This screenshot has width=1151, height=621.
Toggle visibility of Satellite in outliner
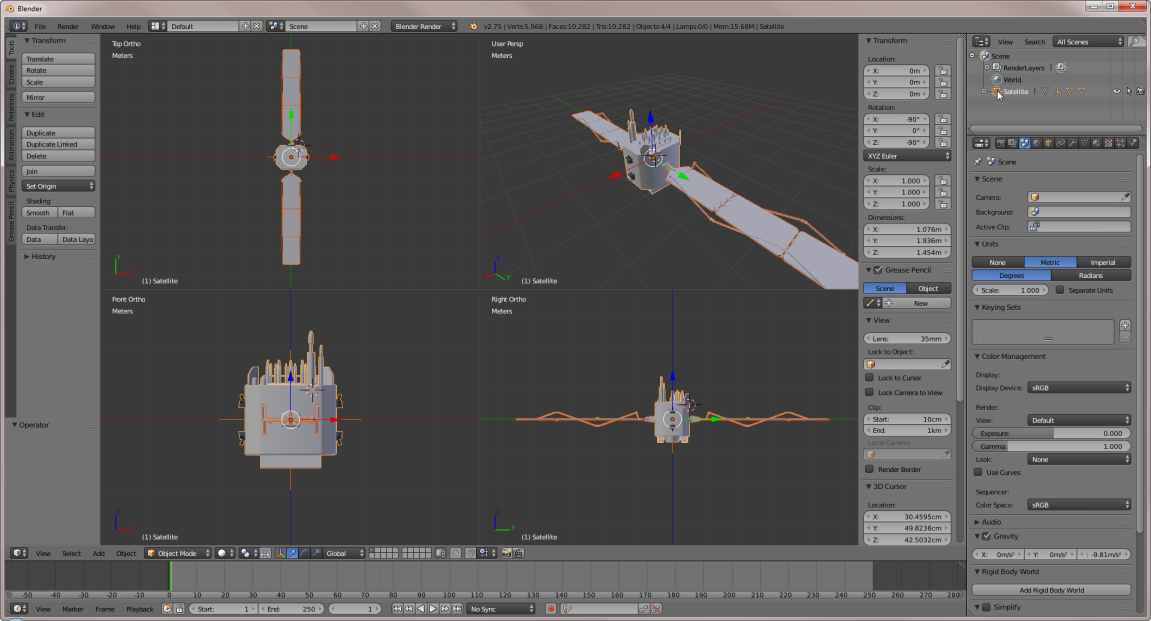[1116, 91]
